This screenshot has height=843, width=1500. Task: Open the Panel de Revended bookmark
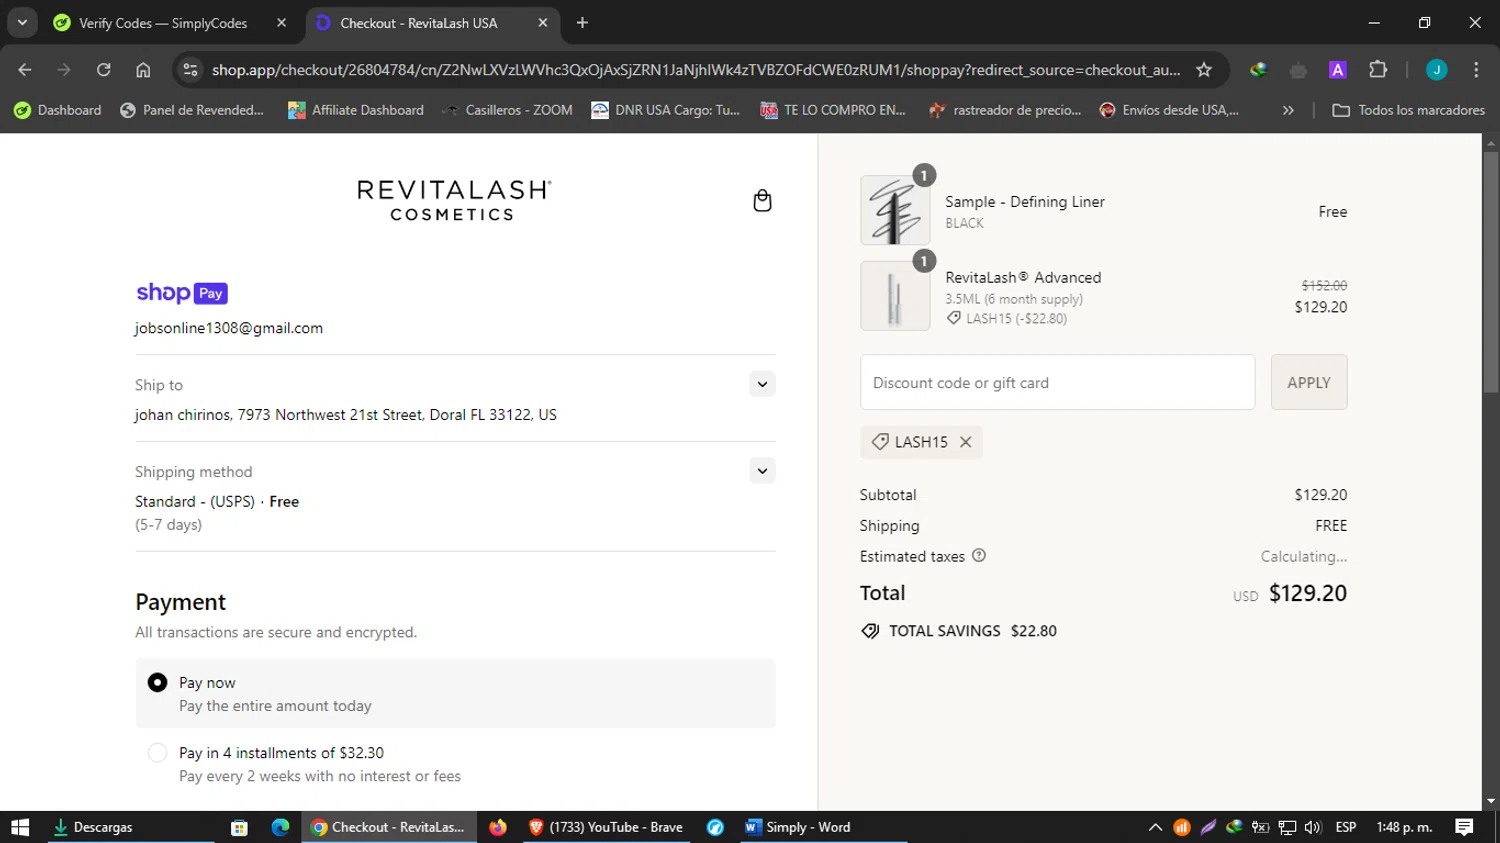(192, 110)
